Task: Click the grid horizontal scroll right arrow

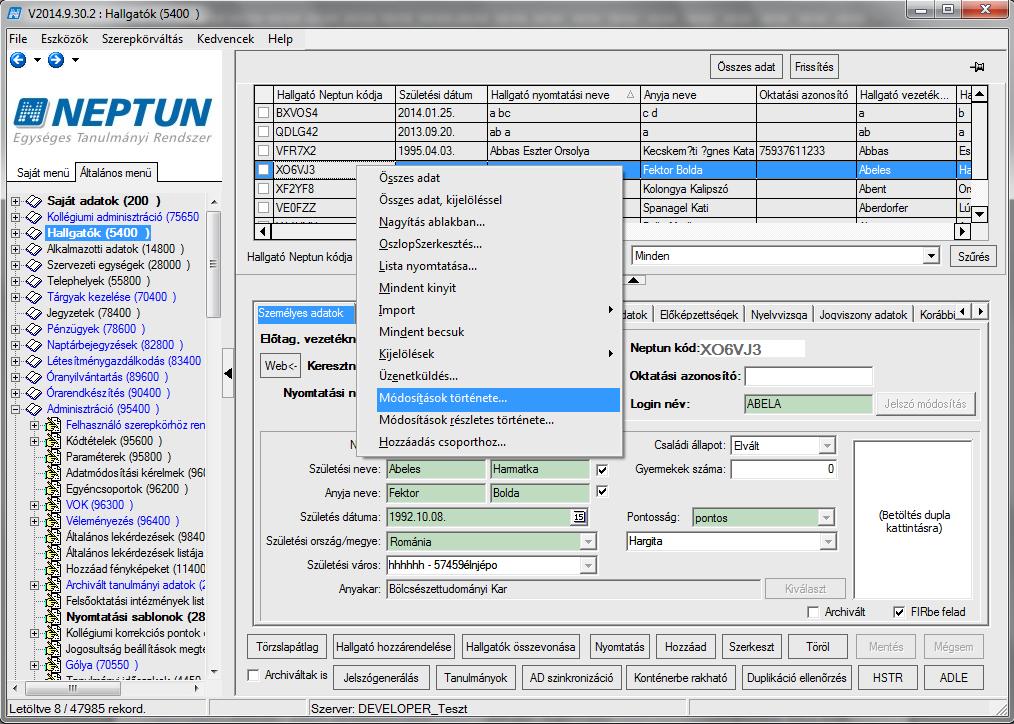Action: point(962,231)
